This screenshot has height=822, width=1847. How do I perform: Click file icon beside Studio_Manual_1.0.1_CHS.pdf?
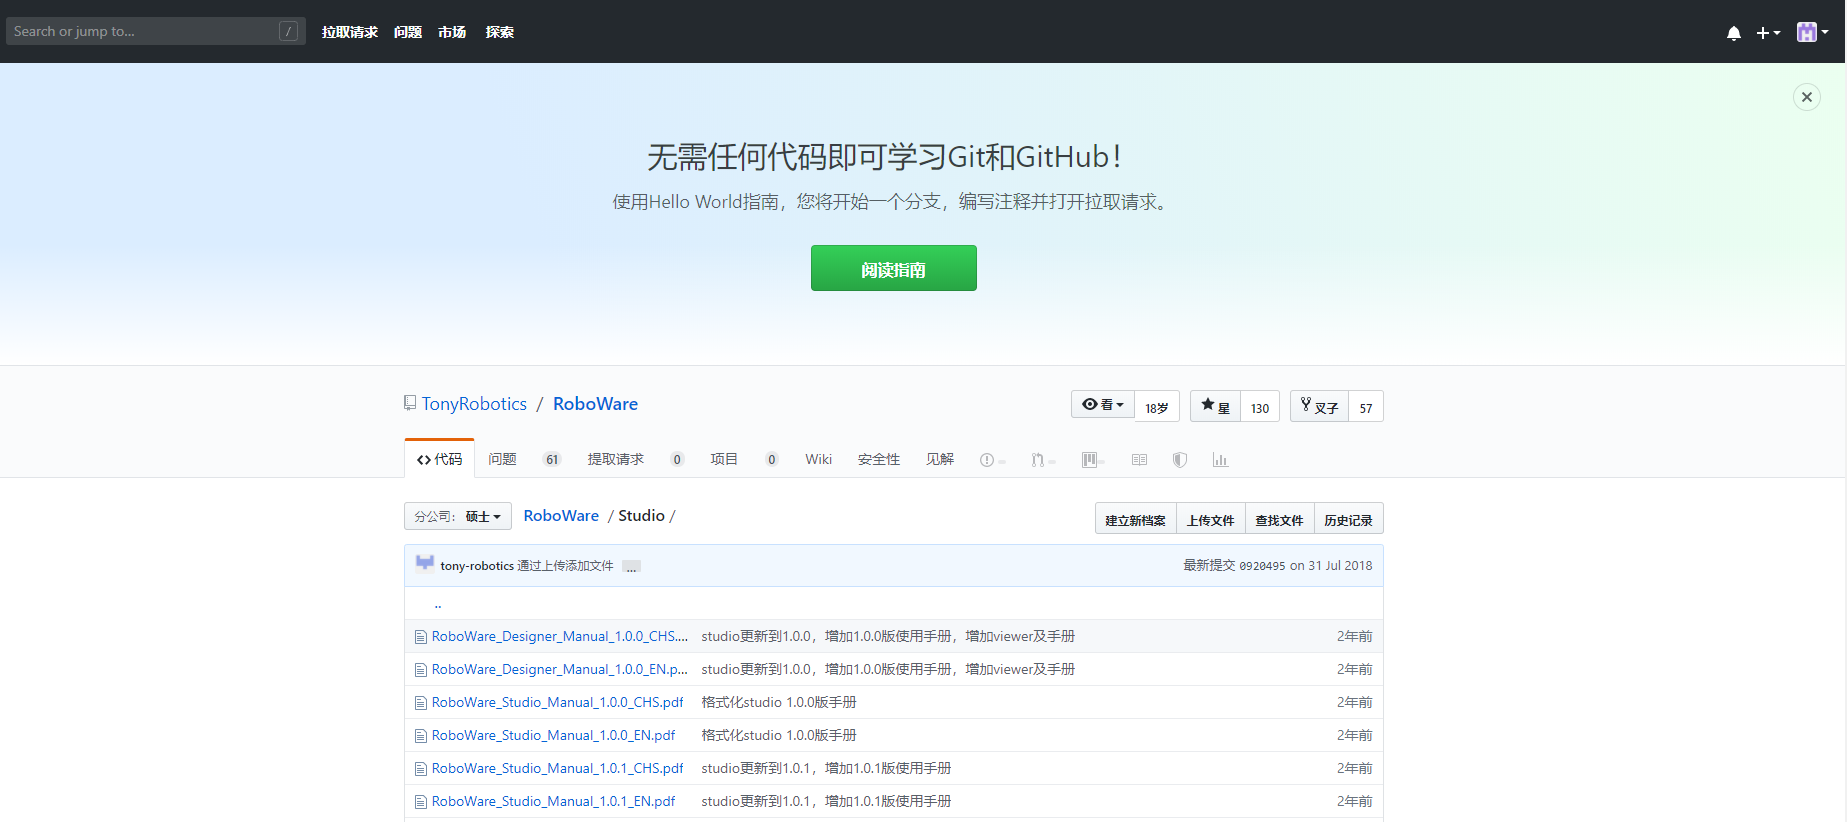click(421, 769)
